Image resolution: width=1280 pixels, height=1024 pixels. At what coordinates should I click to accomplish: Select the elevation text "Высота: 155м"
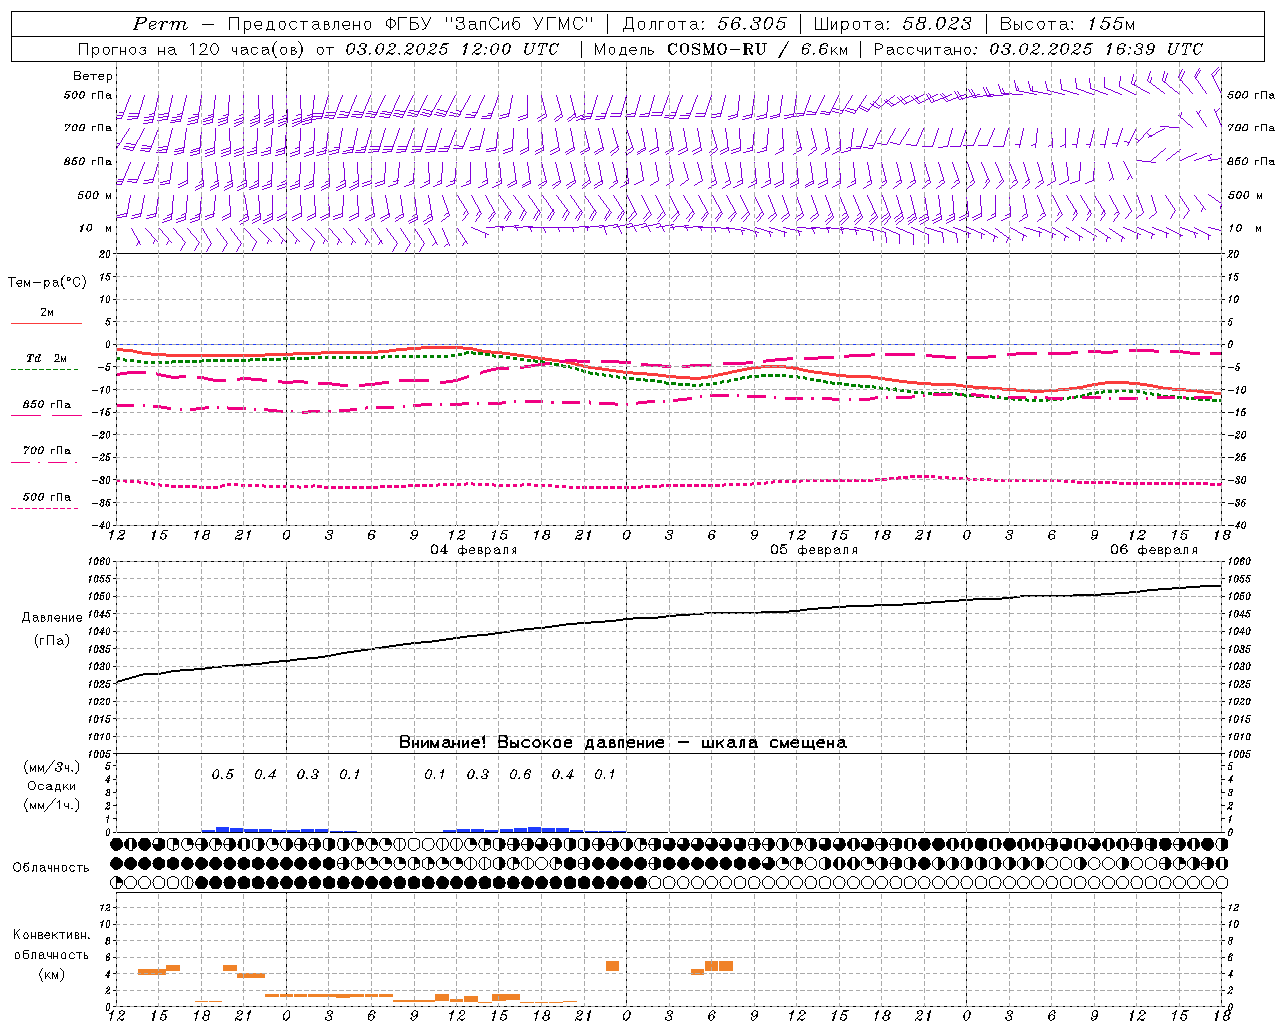[1067, 24]
